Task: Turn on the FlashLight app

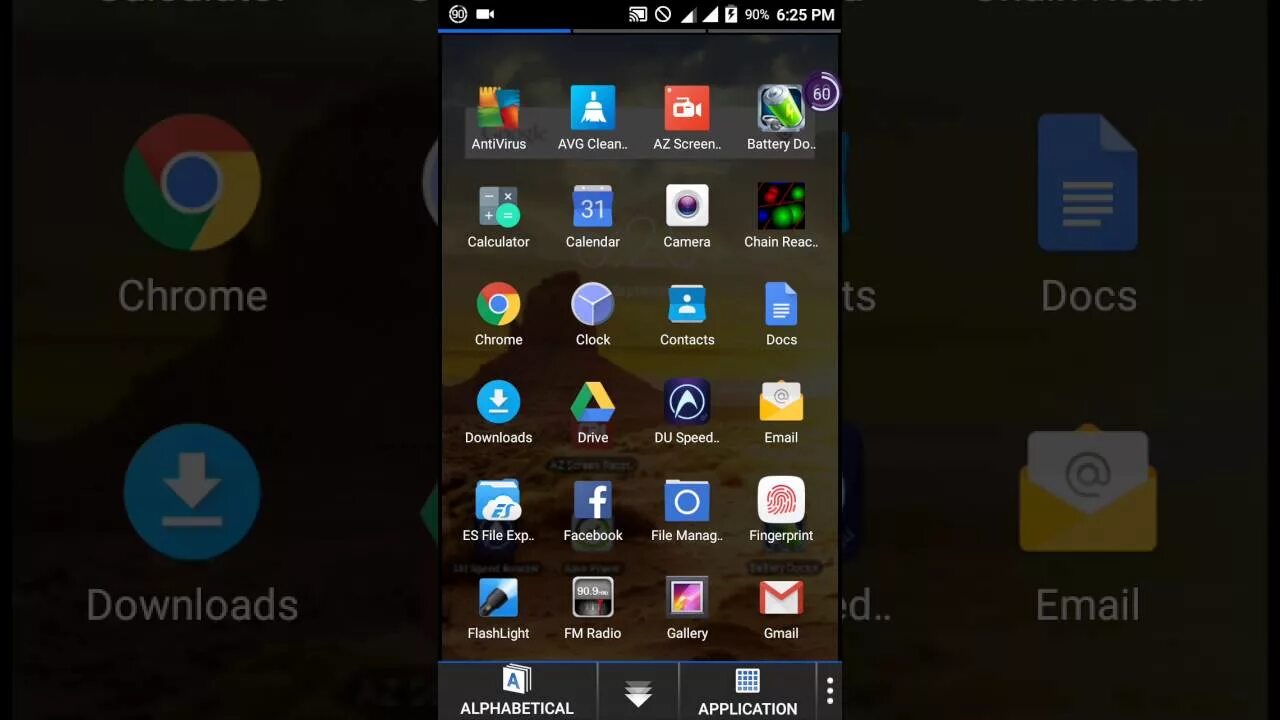Action: [498, 608]
